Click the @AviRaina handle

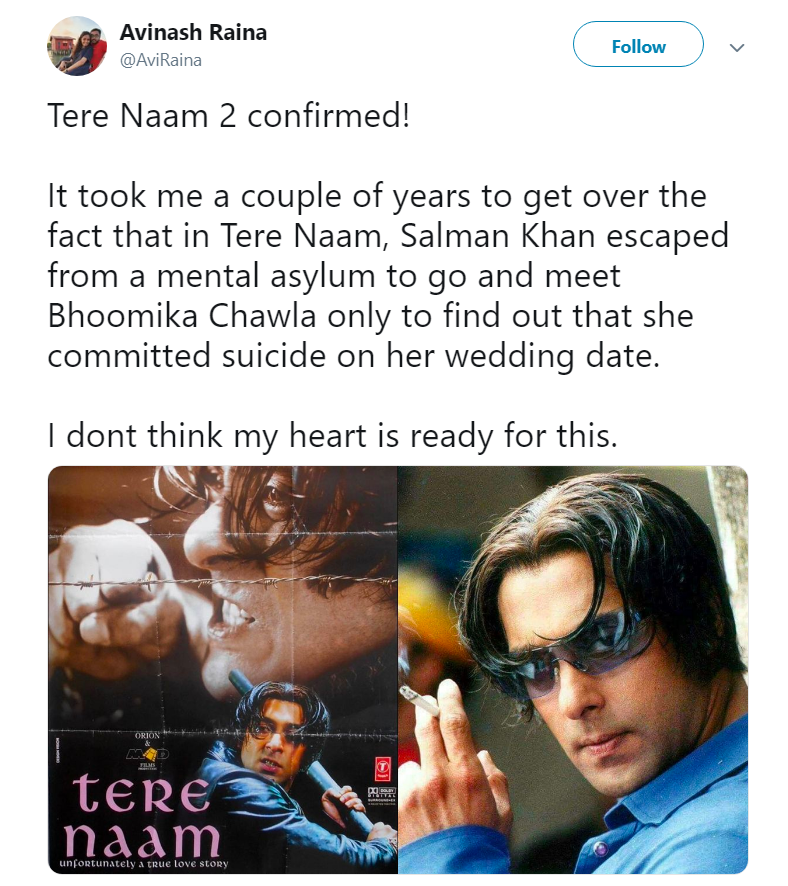(161, 60)
